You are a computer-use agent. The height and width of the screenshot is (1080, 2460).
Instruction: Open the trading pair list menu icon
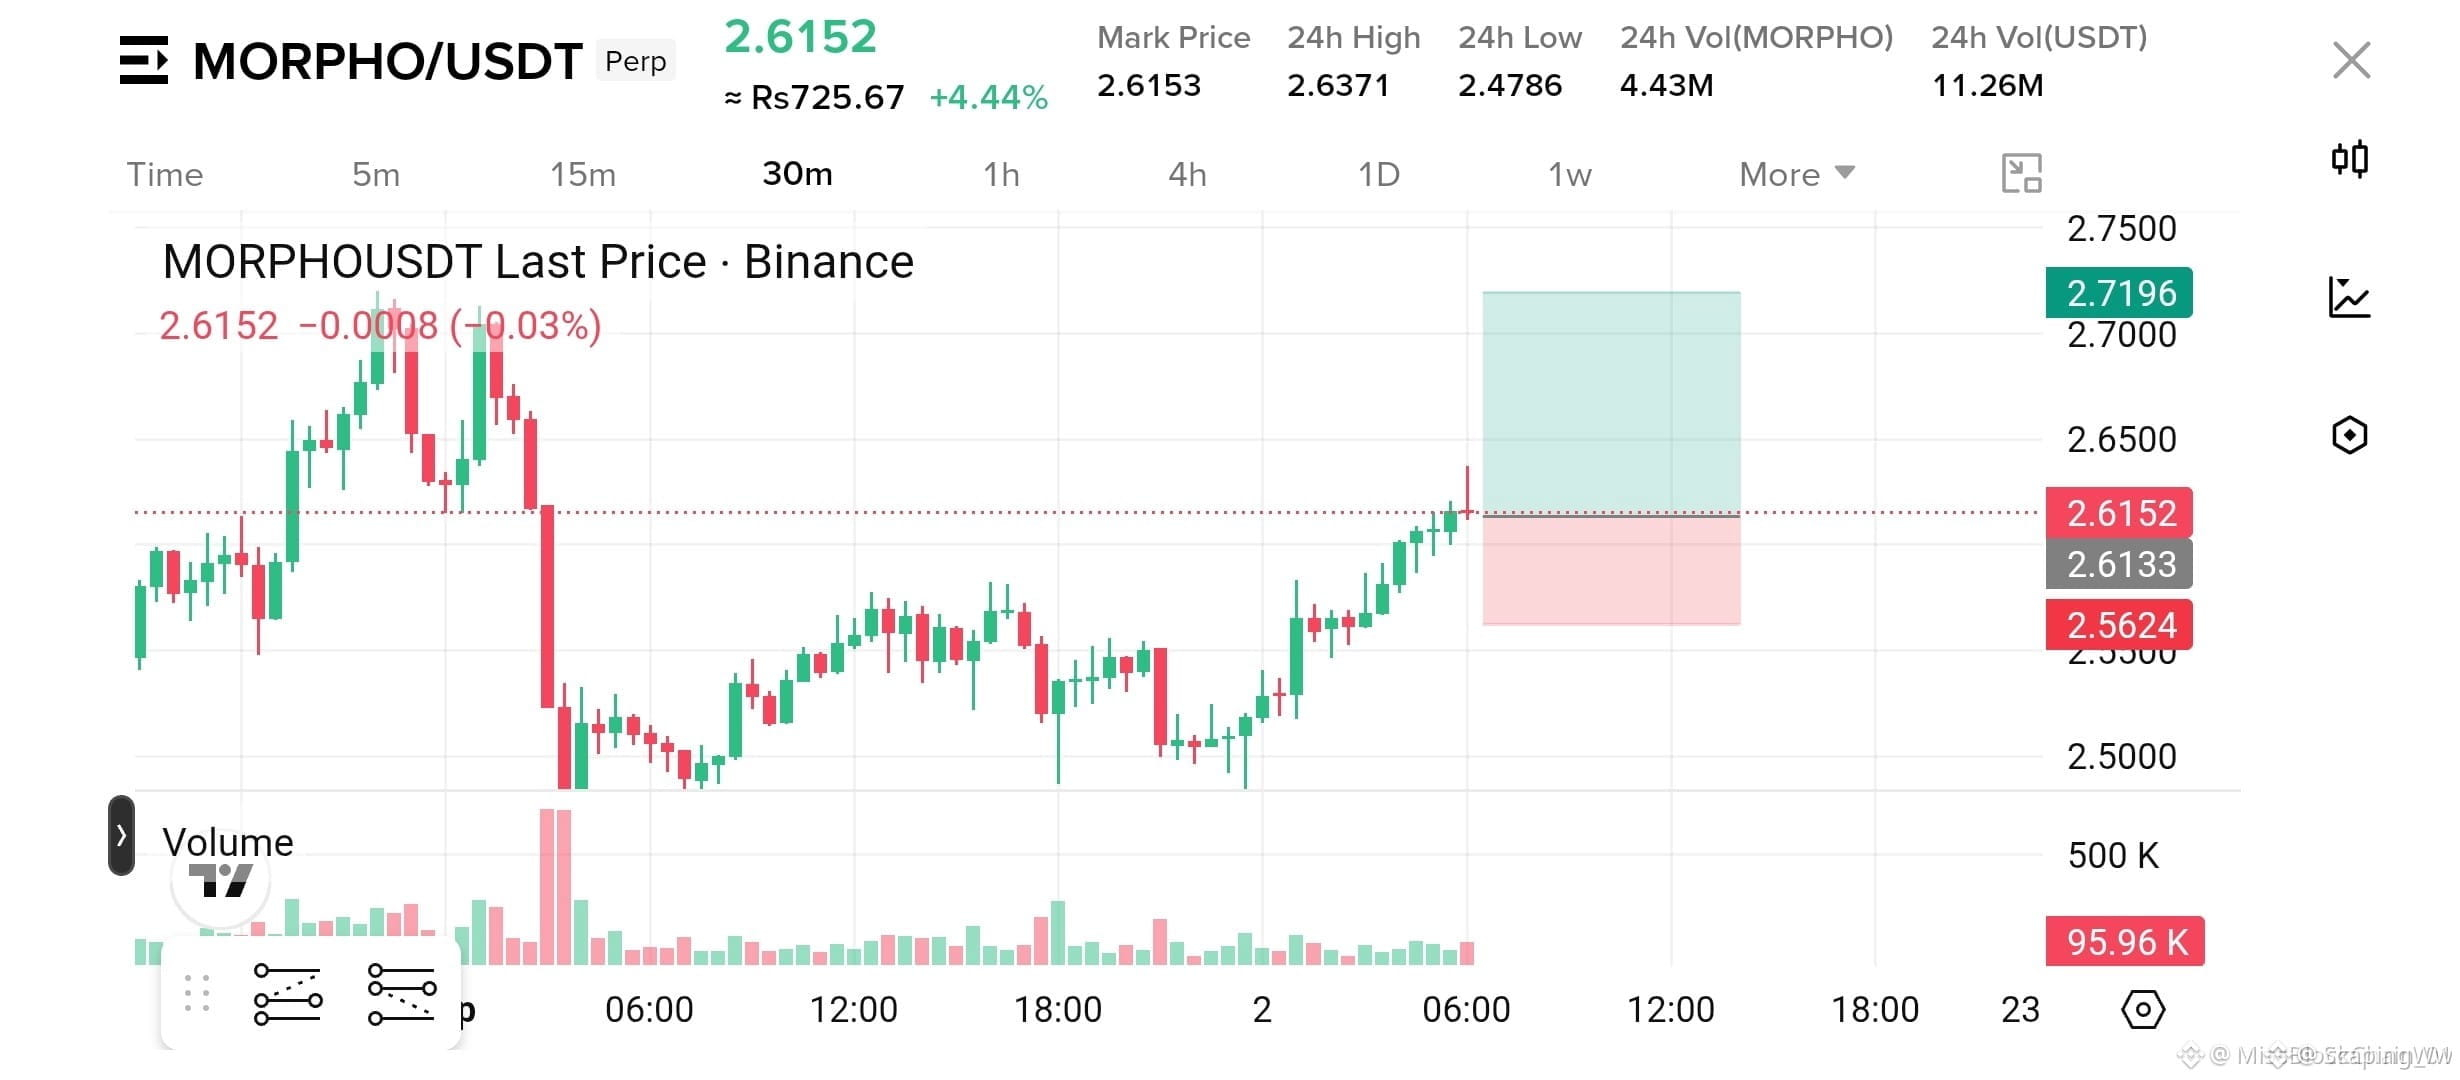[x=144, y=60]
